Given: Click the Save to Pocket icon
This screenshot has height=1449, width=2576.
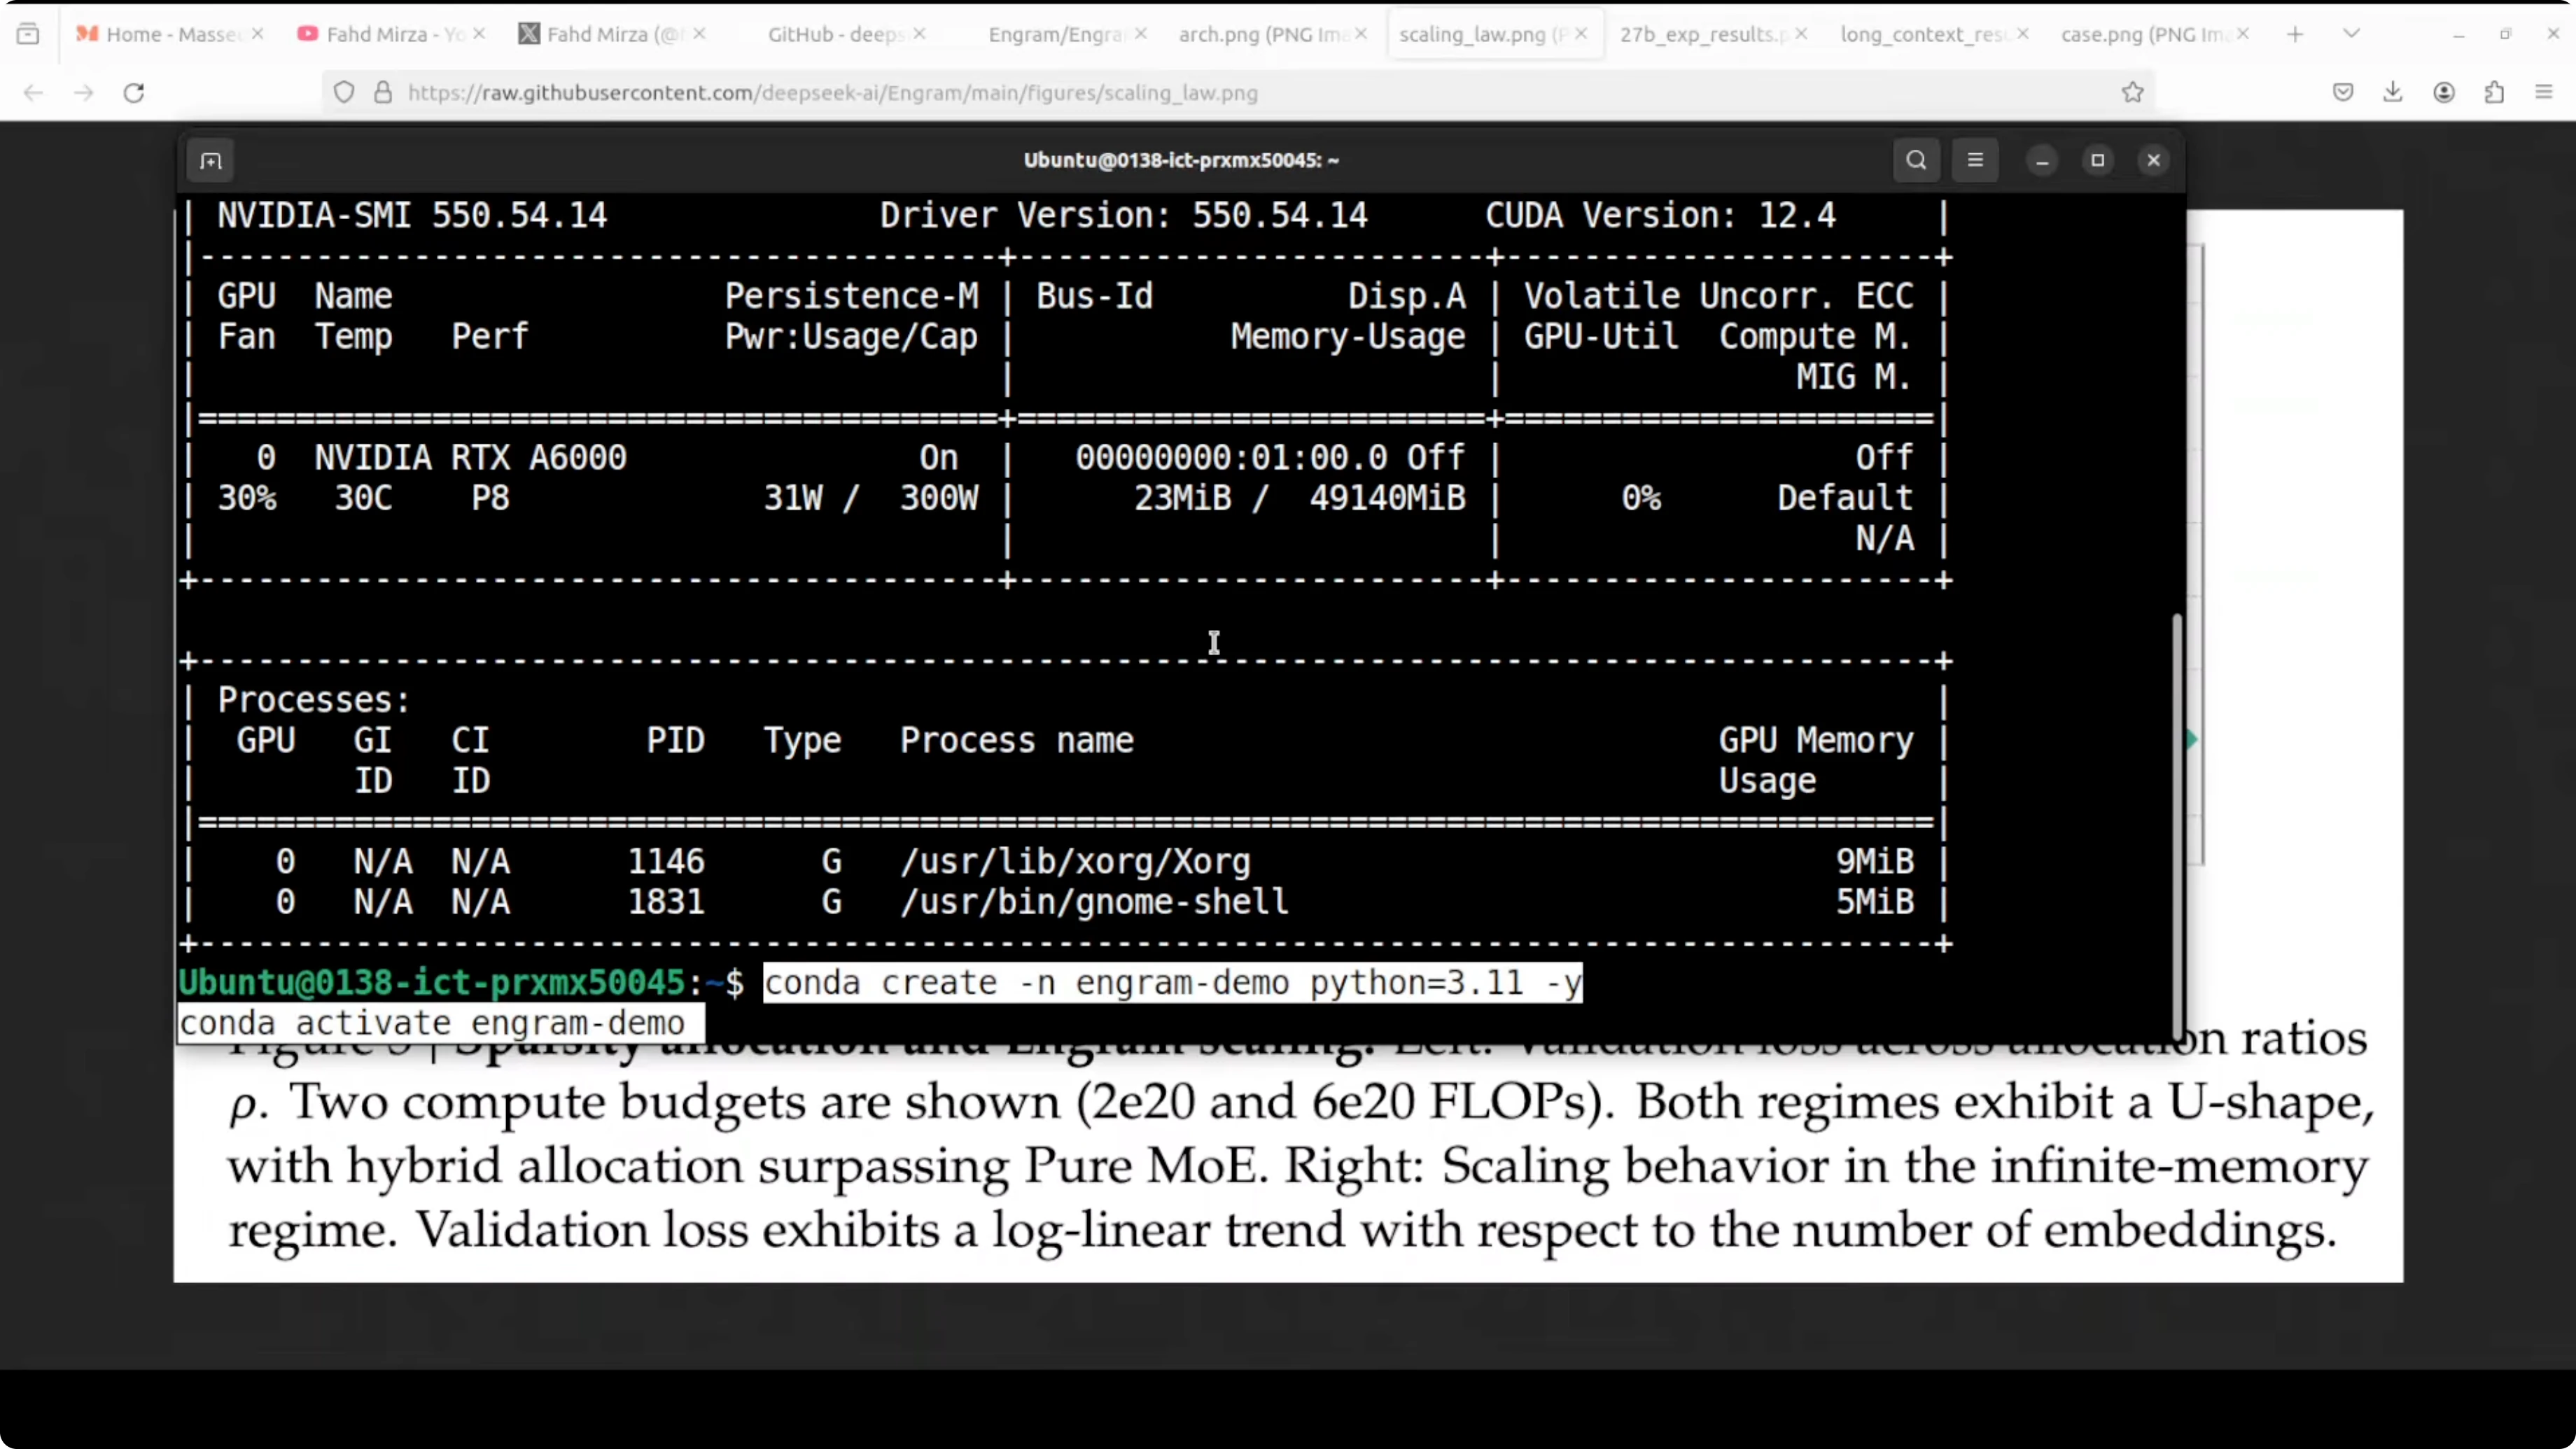Looking at the screenshot, I should pyautogui.click(x=2343, y=93).
